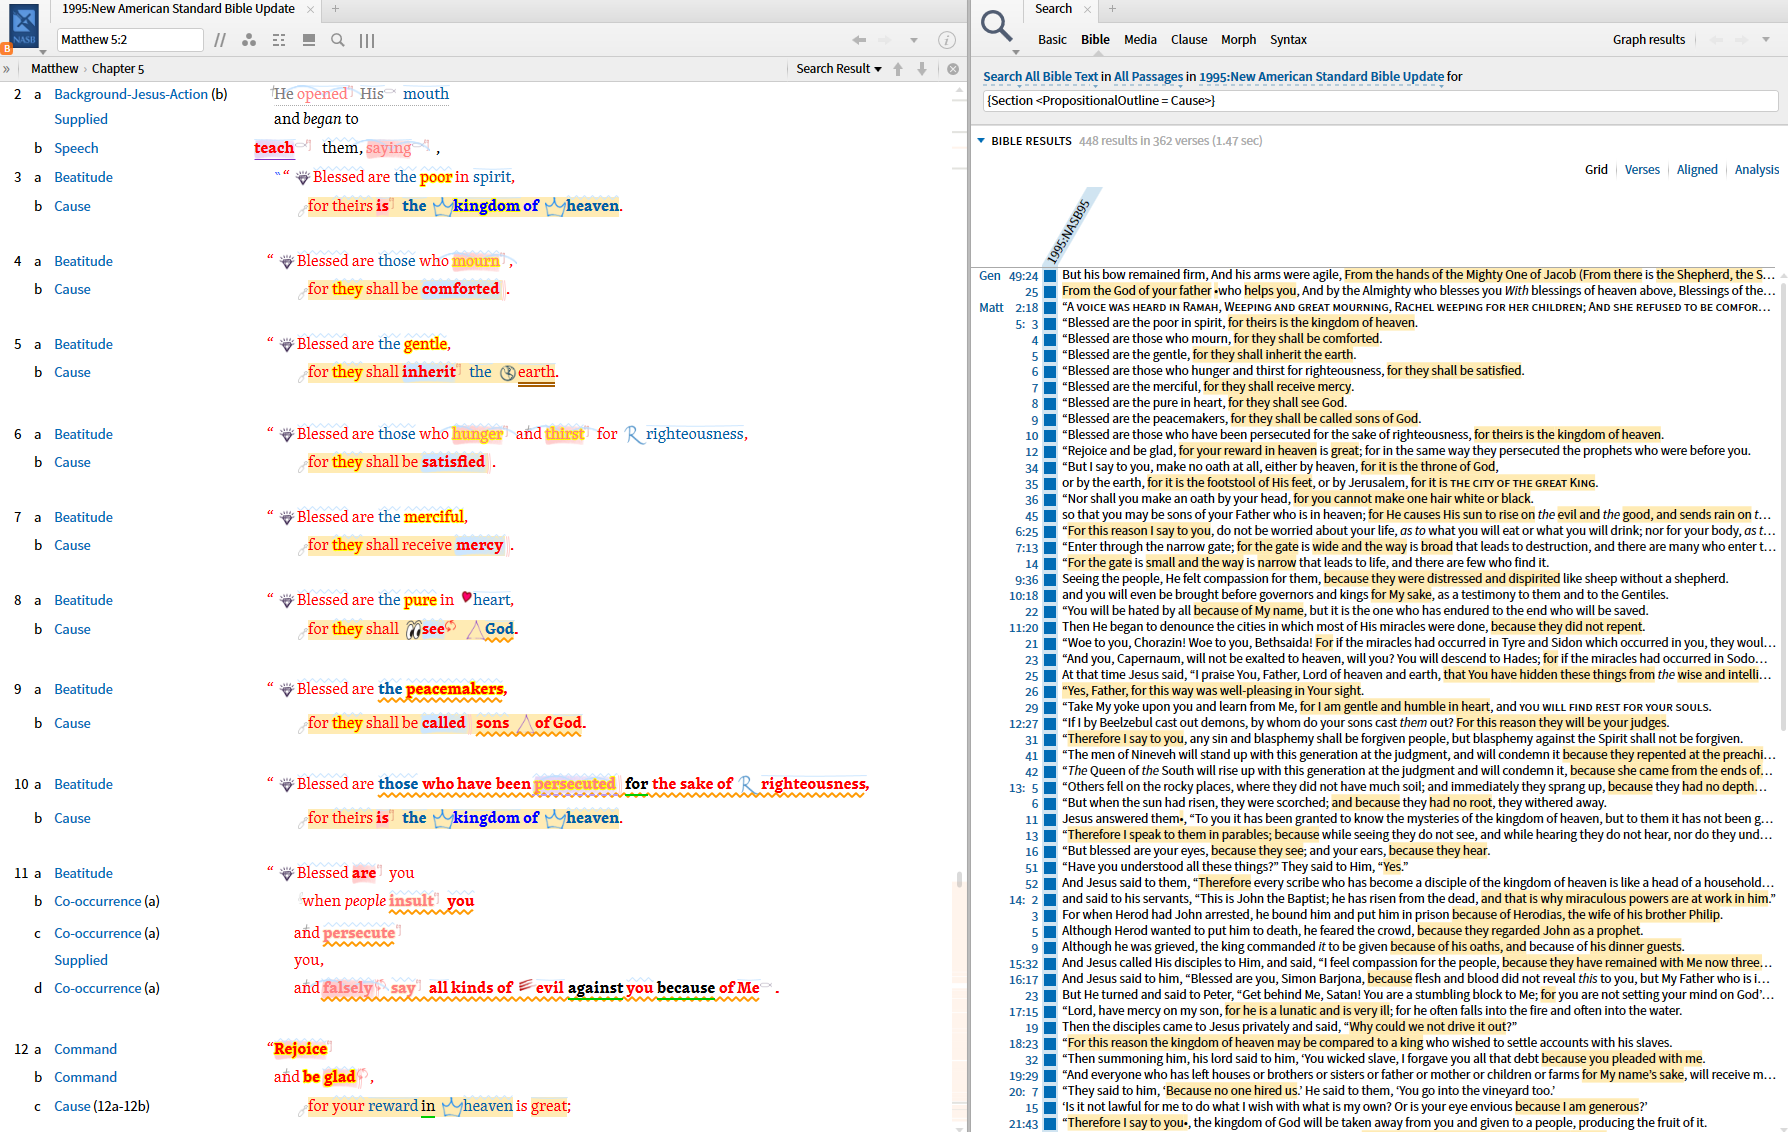Click the crown icon before 'kingdom' in verse 3
Screen dimensions: 1788x1132
point(442,206)
